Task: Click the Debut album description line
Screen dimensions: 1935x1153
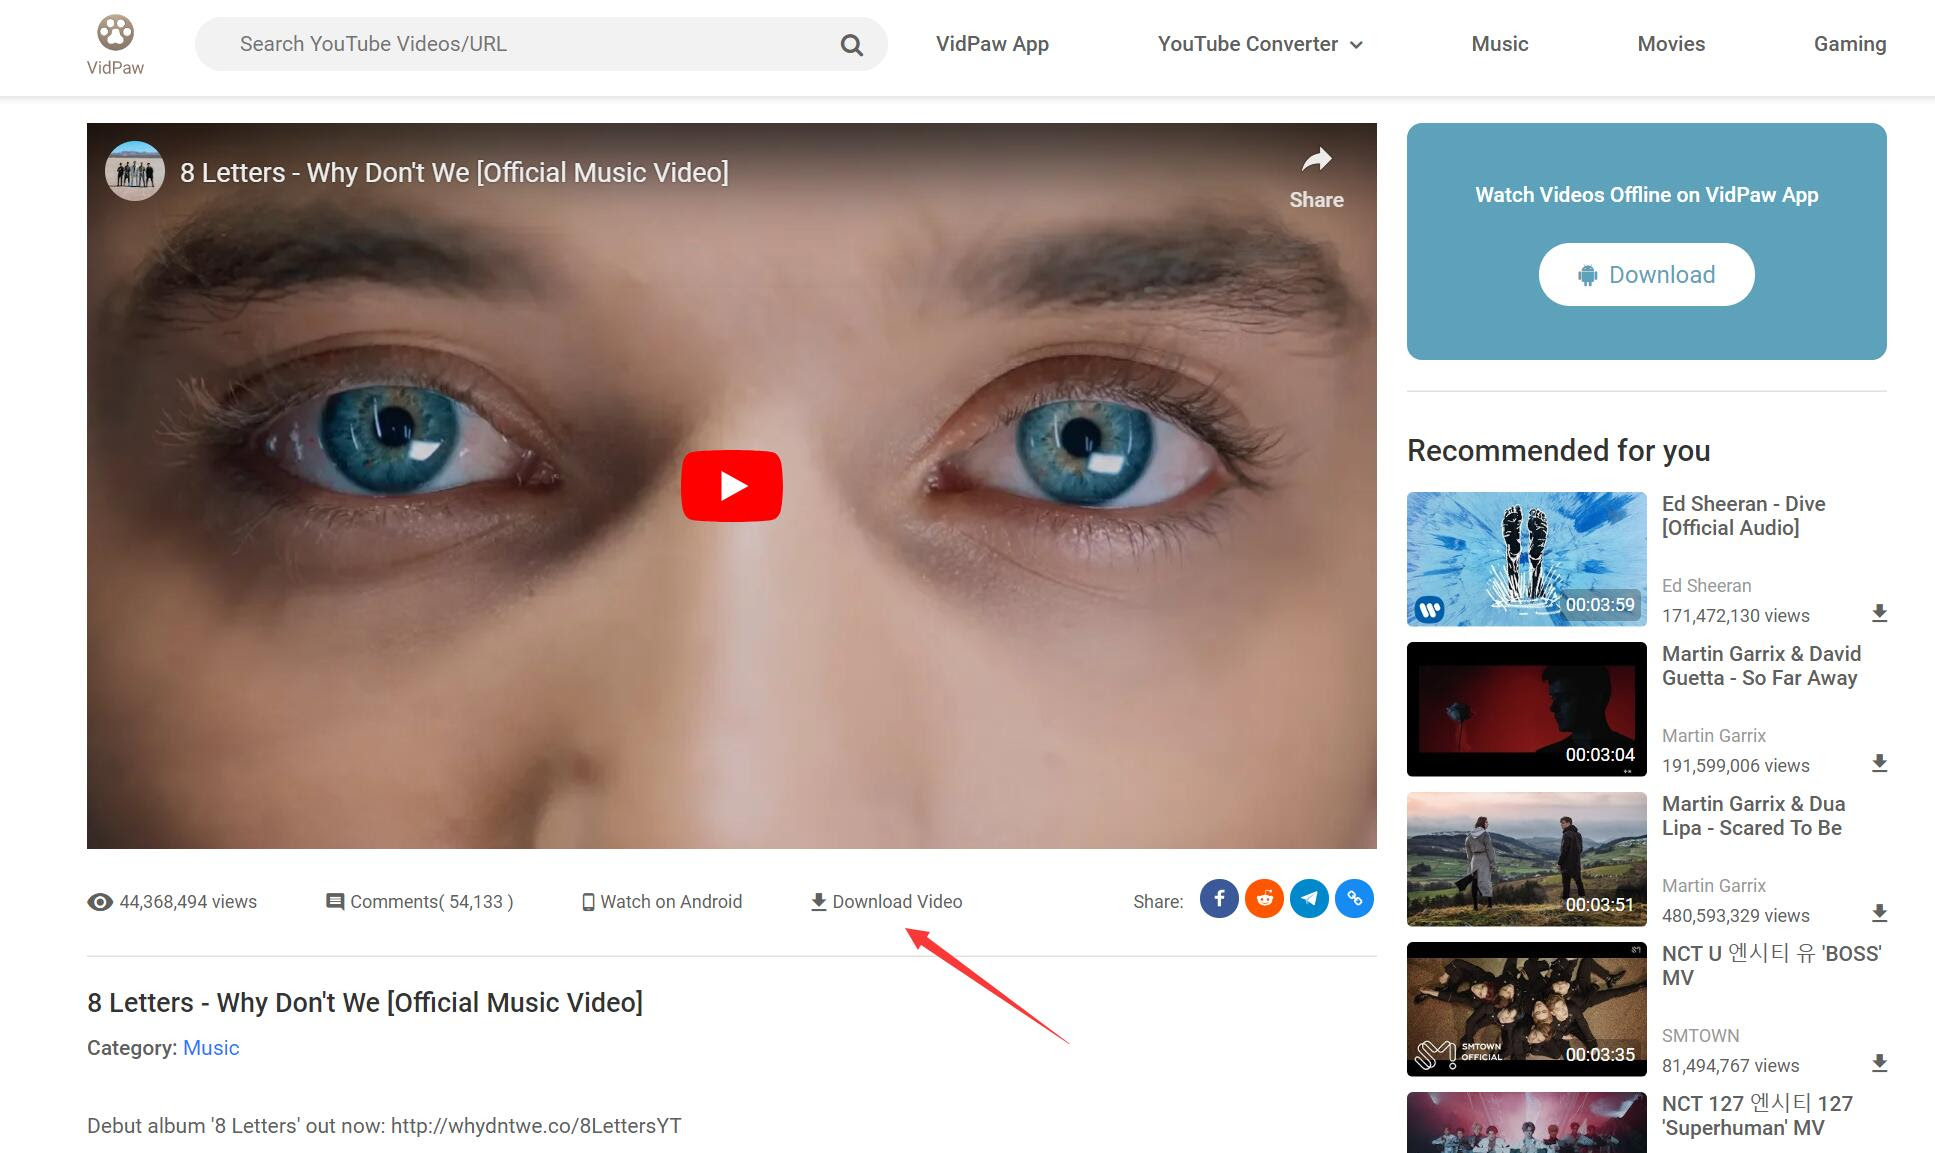Action: pos(384,1125)
